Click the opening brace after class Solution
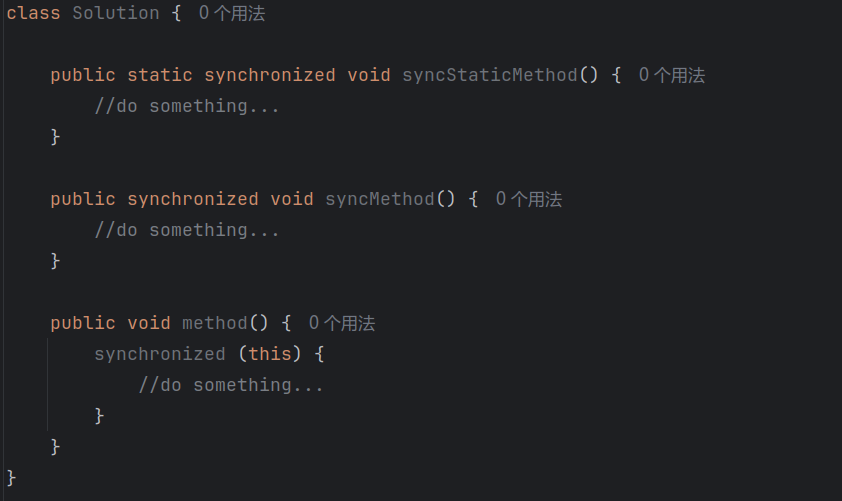This screenshot has width=842, height=501. tap(176, 13)
